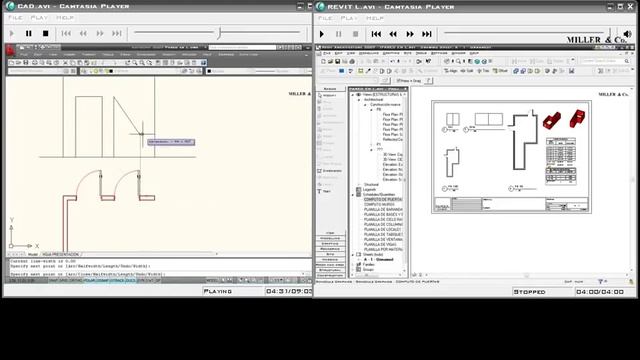Open the Play menu in the CAD.avi player

point(39,18)
